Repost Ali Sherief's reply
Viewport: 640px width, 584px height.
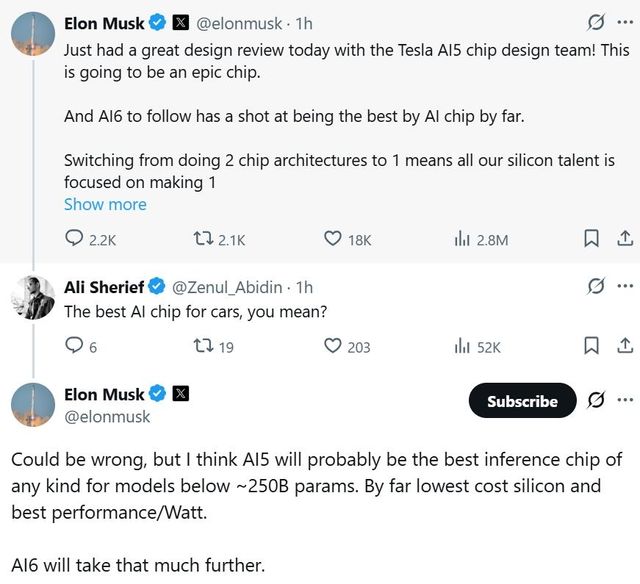tap(202, 346)
